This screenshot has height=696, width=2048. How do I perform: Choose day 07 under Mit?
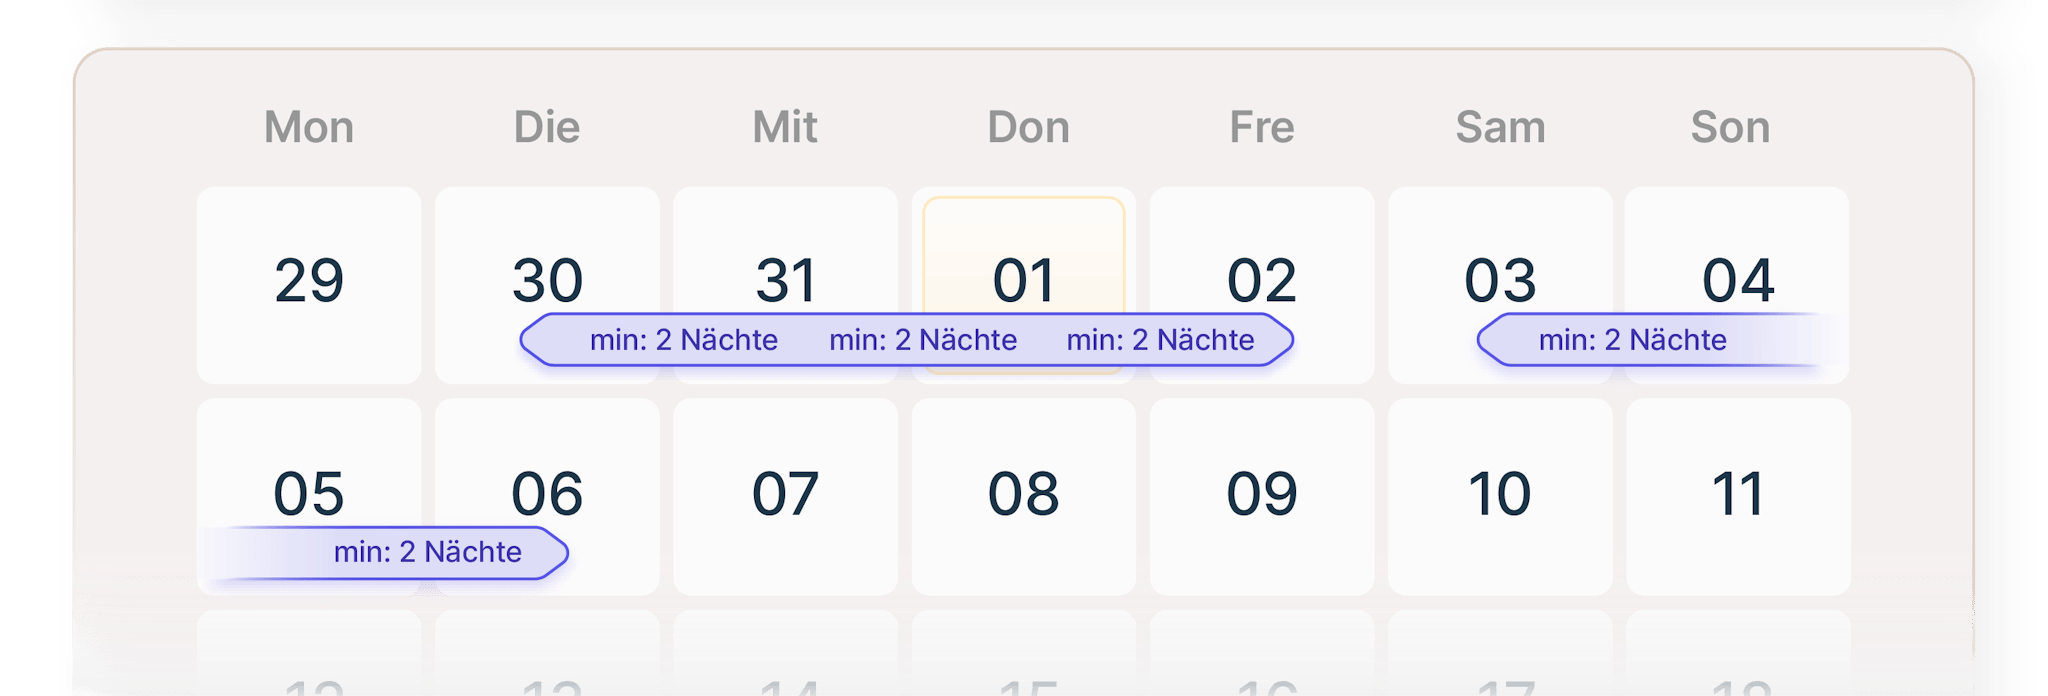(x=785, y=494)
